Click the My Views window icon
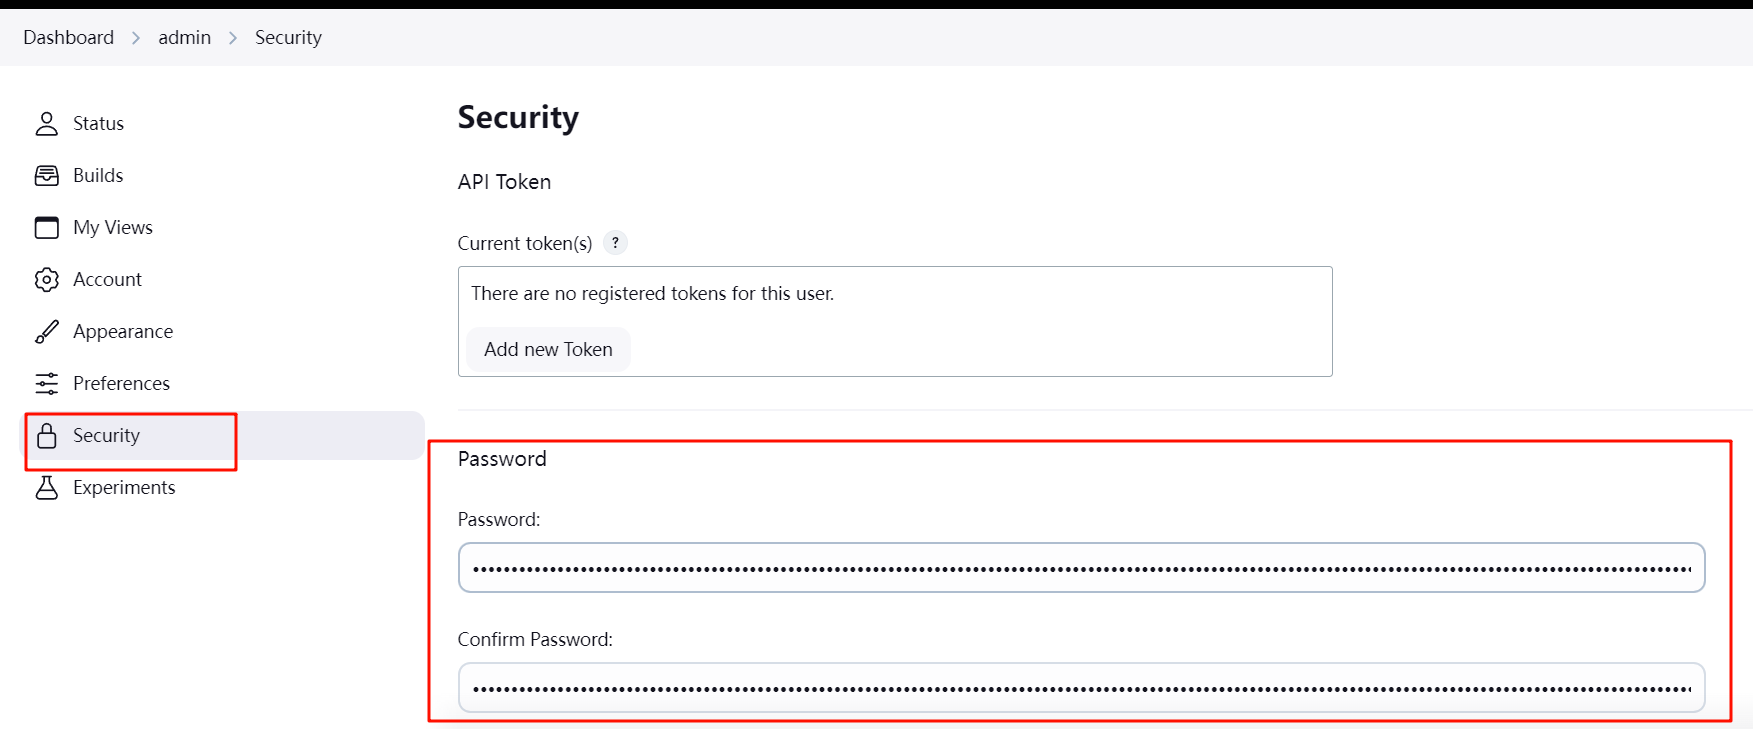This screenshot has width=1753, height=733. click(x=47, y=227)
